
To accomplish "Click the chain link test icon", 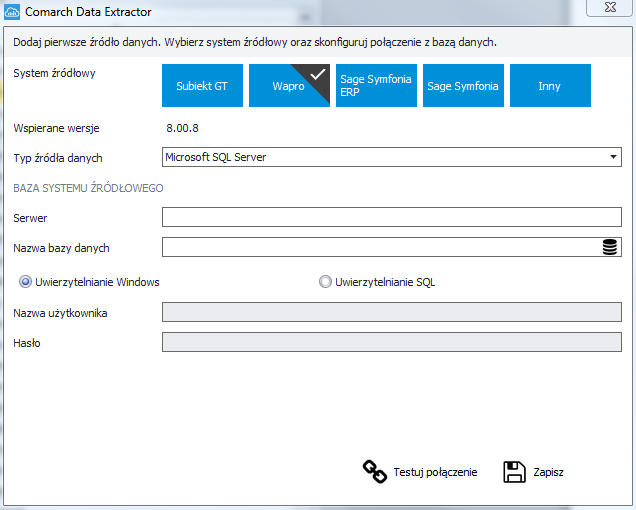I will [x=374, y=472].
